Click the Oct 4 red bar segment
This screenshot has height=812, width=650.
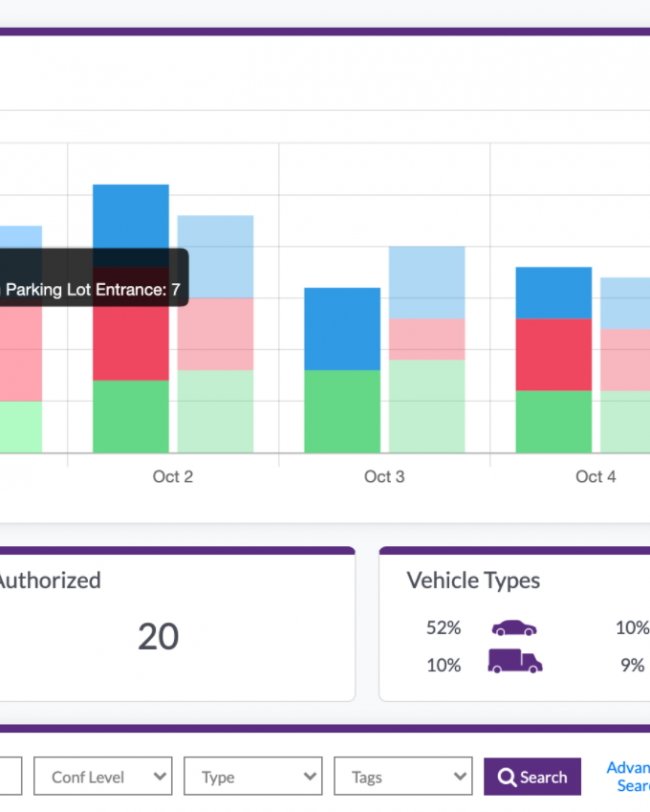[553, 355]
